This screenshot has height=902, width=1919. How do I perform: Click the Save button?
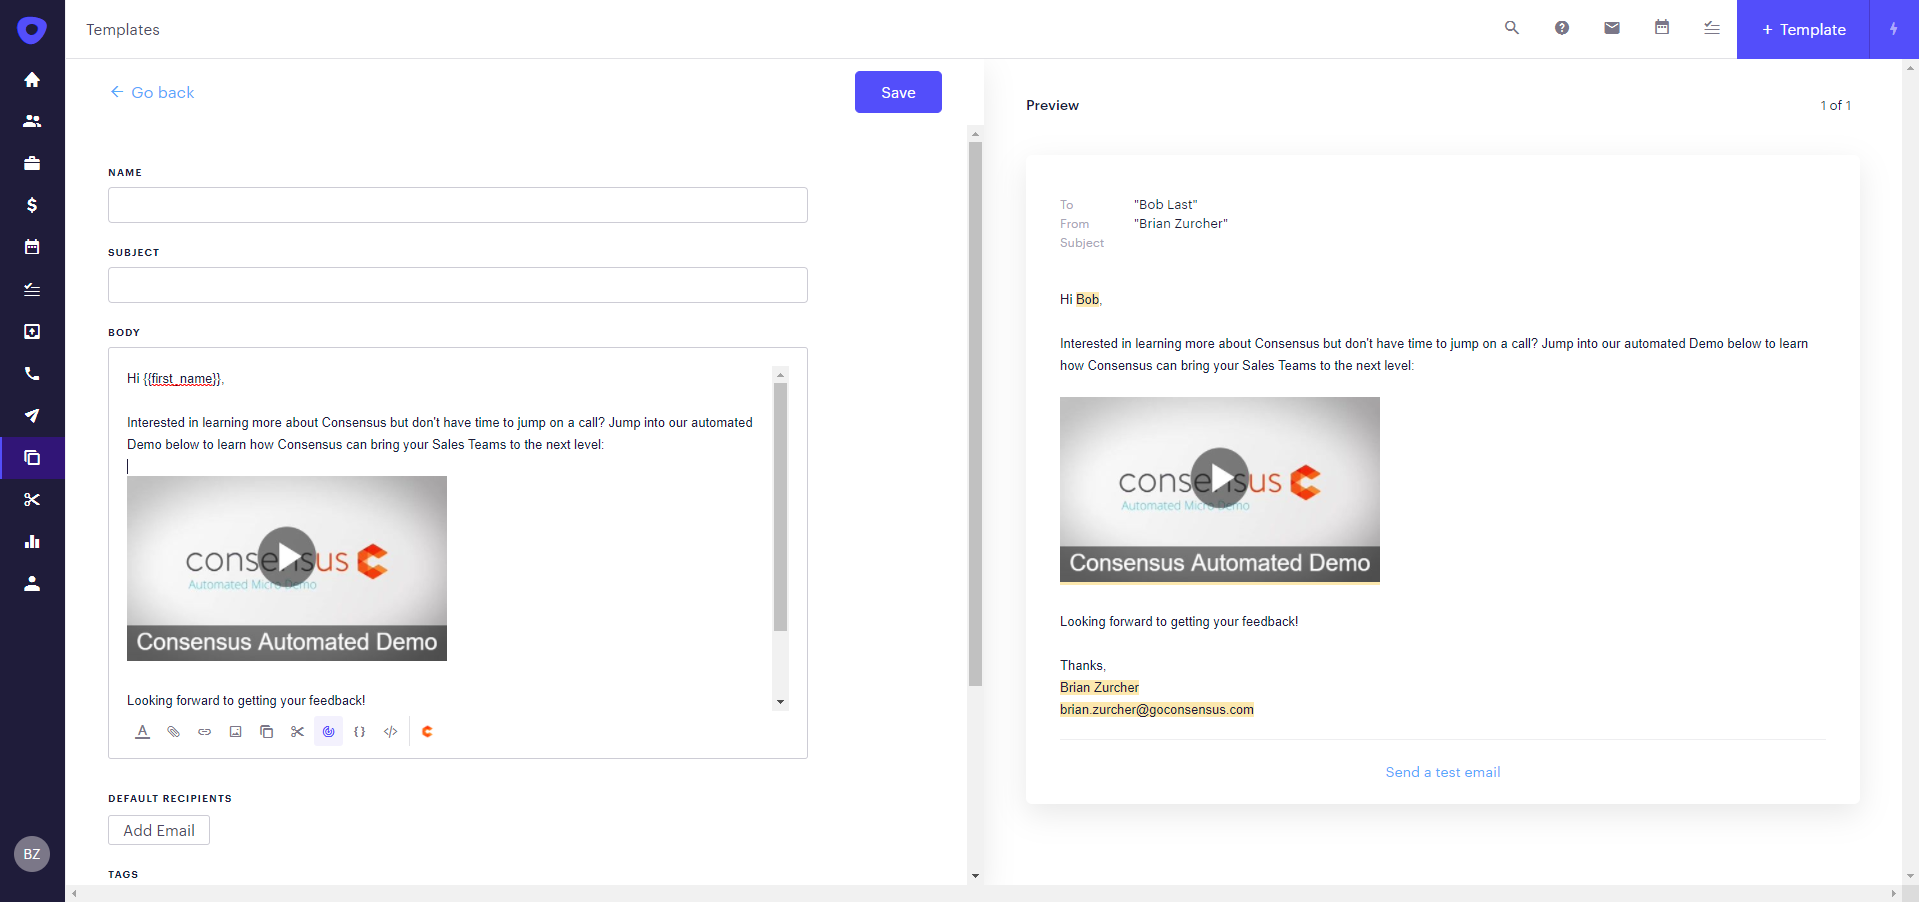pos(898,92)
